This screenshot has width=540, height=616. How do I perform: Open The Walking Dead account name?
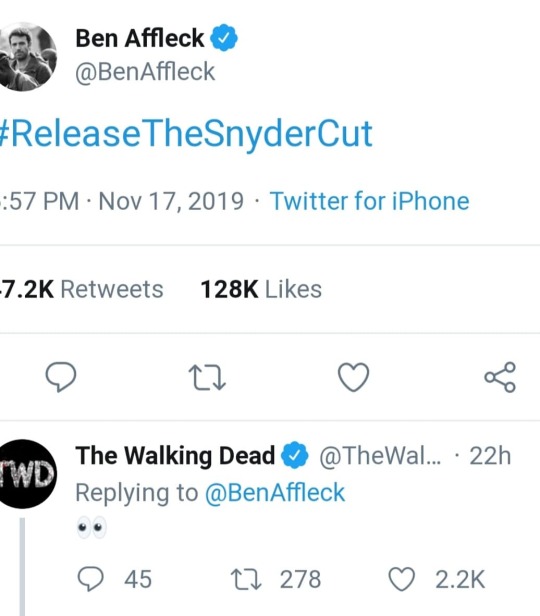(175, 456)
